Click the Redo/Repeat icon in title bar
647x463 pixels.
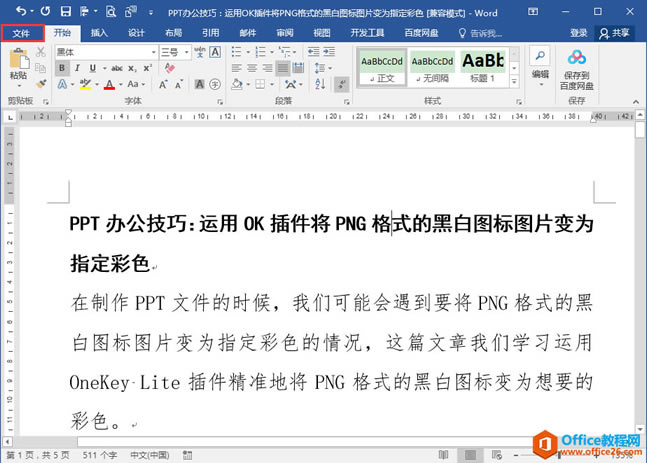coord(45,12)
